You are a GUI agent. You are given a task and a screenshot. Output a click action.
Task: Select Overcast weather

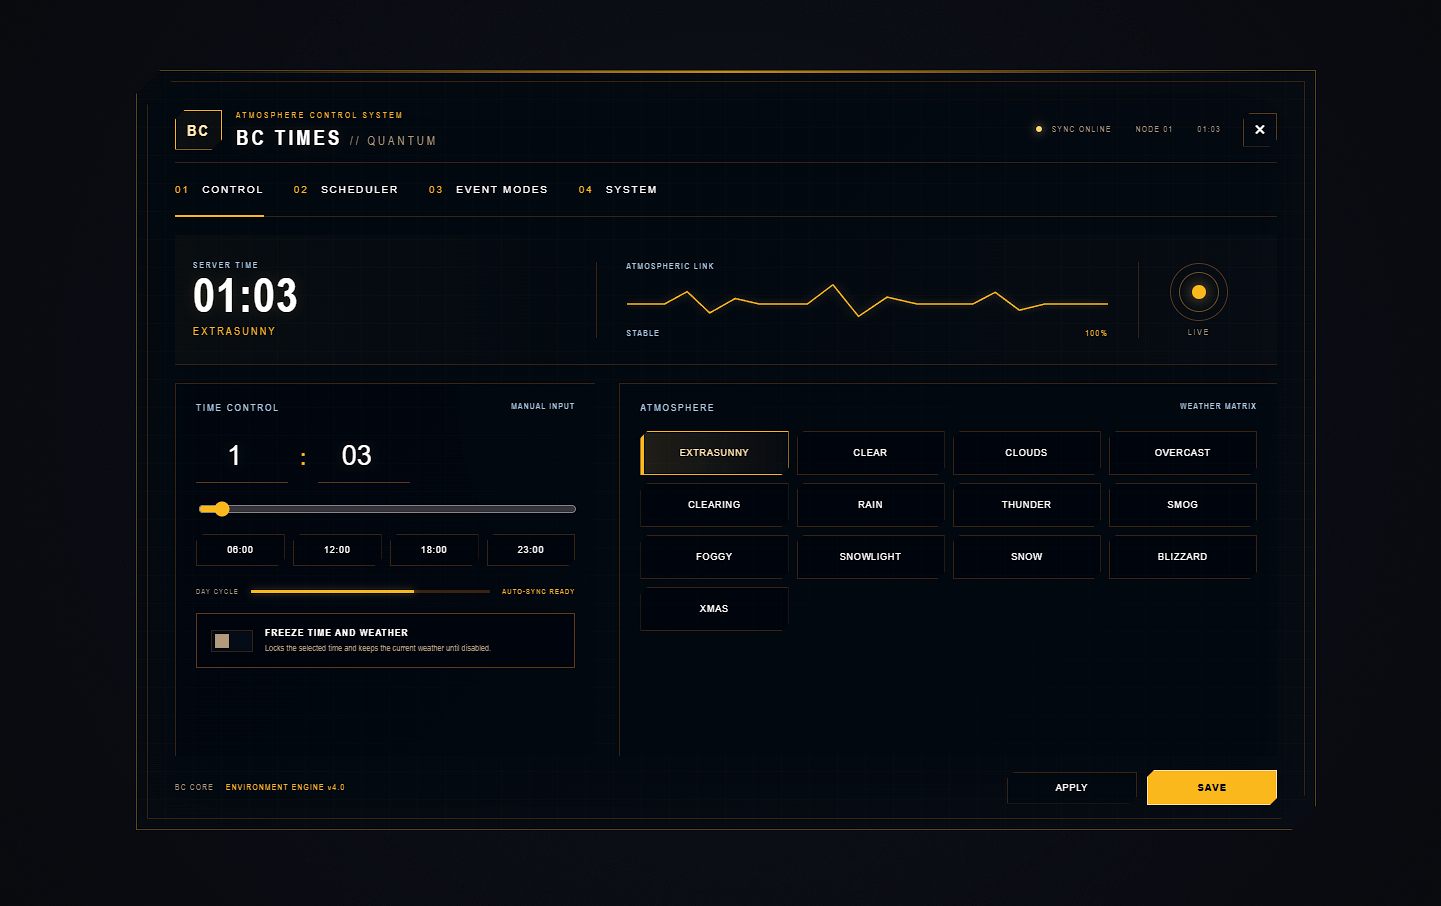click(1182, 453)
